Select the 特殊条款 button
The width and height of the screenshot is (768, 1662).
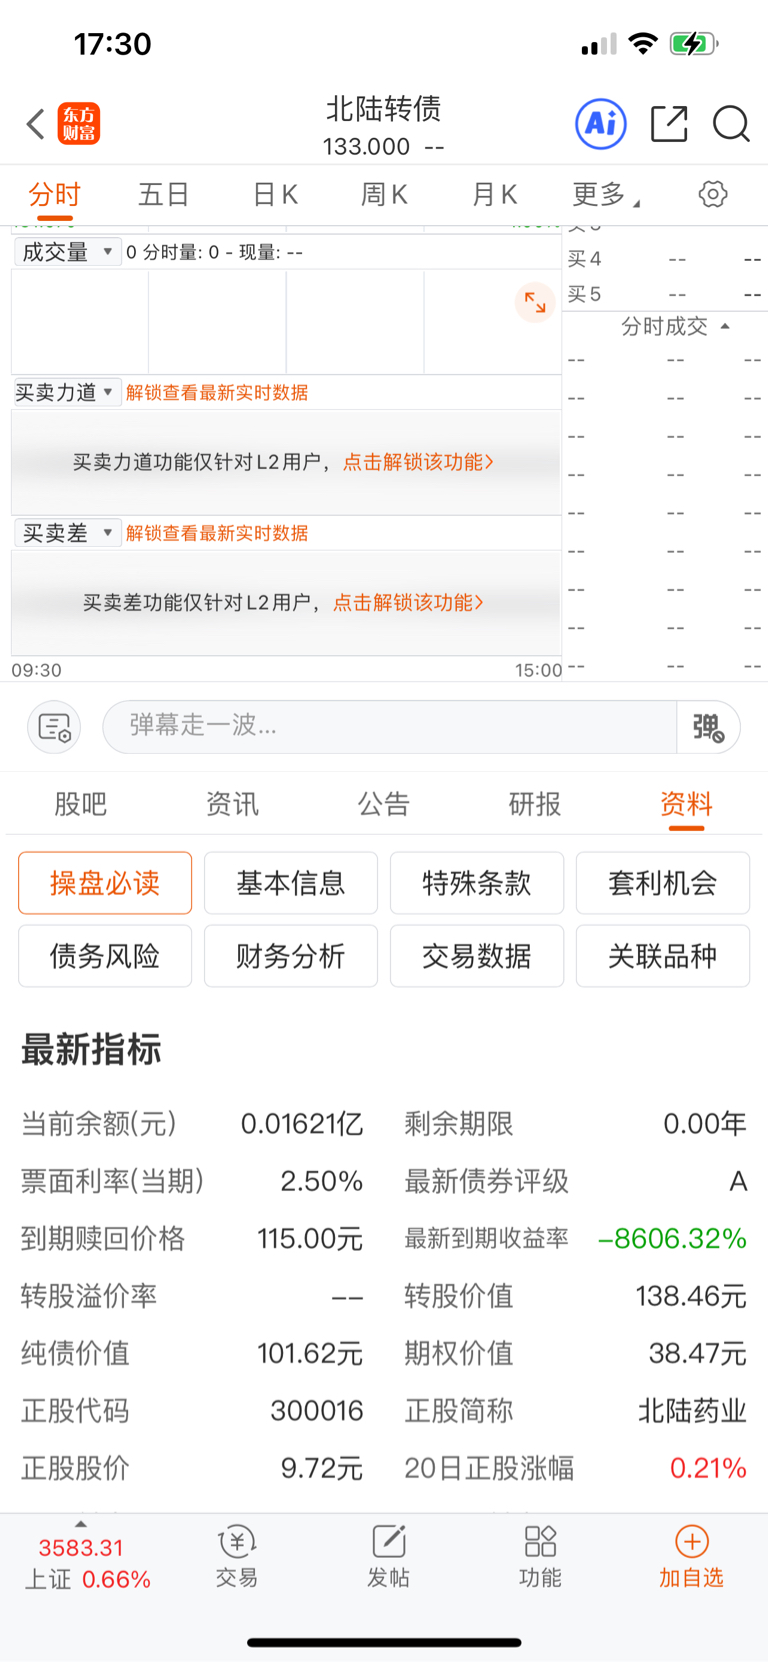[477, 883]
